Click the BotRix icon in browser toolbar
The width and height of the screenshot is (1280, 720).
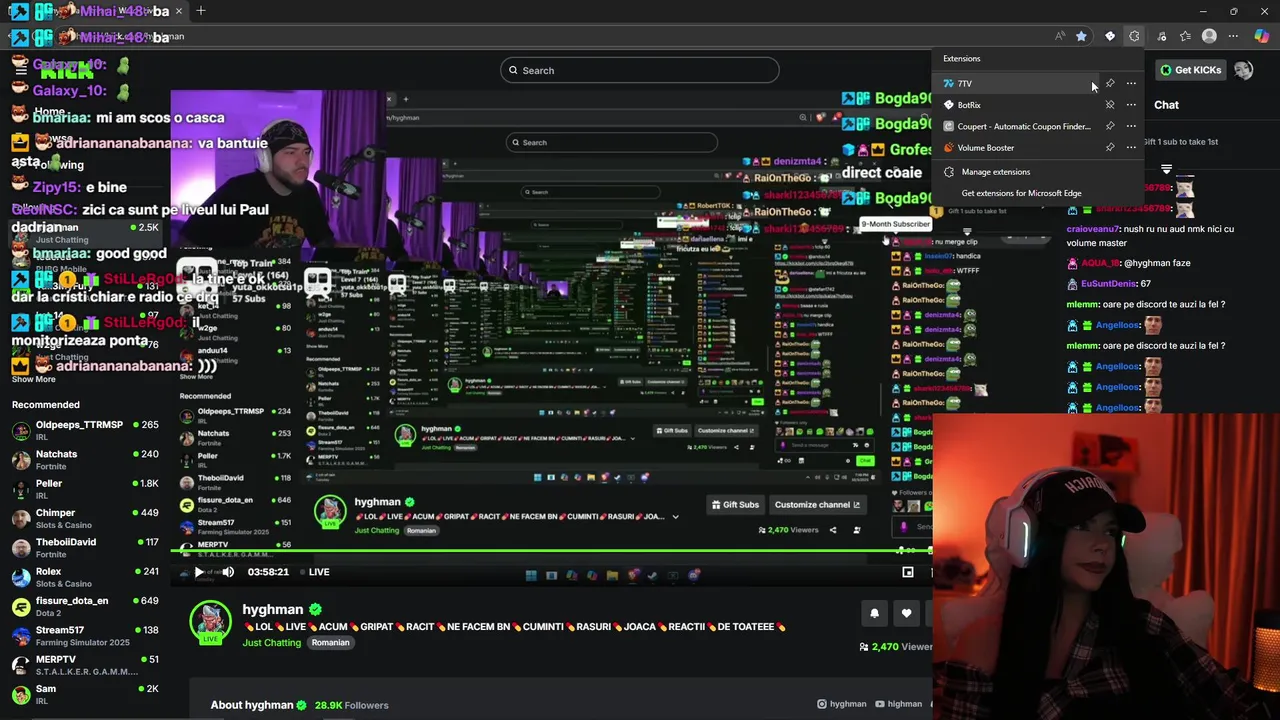(1110, 36)
